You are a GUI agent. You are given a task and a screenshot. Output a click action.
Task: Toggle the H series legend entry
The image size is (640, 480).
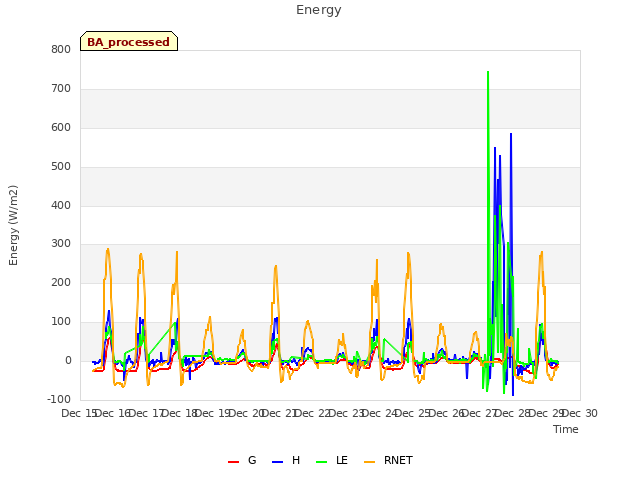point(286,460)
